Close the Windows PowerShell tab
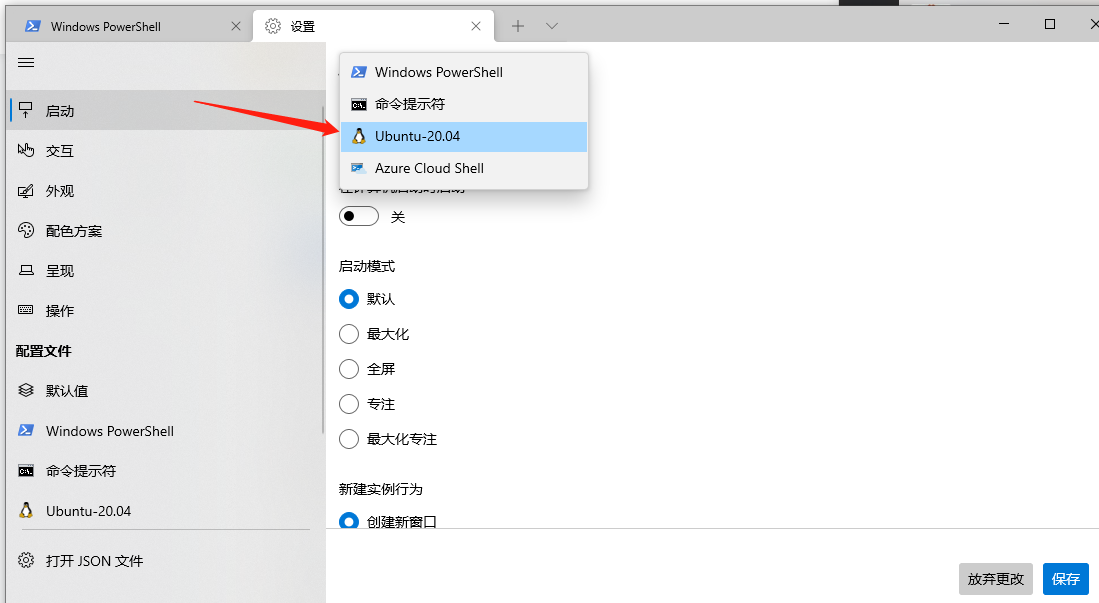 236,26
